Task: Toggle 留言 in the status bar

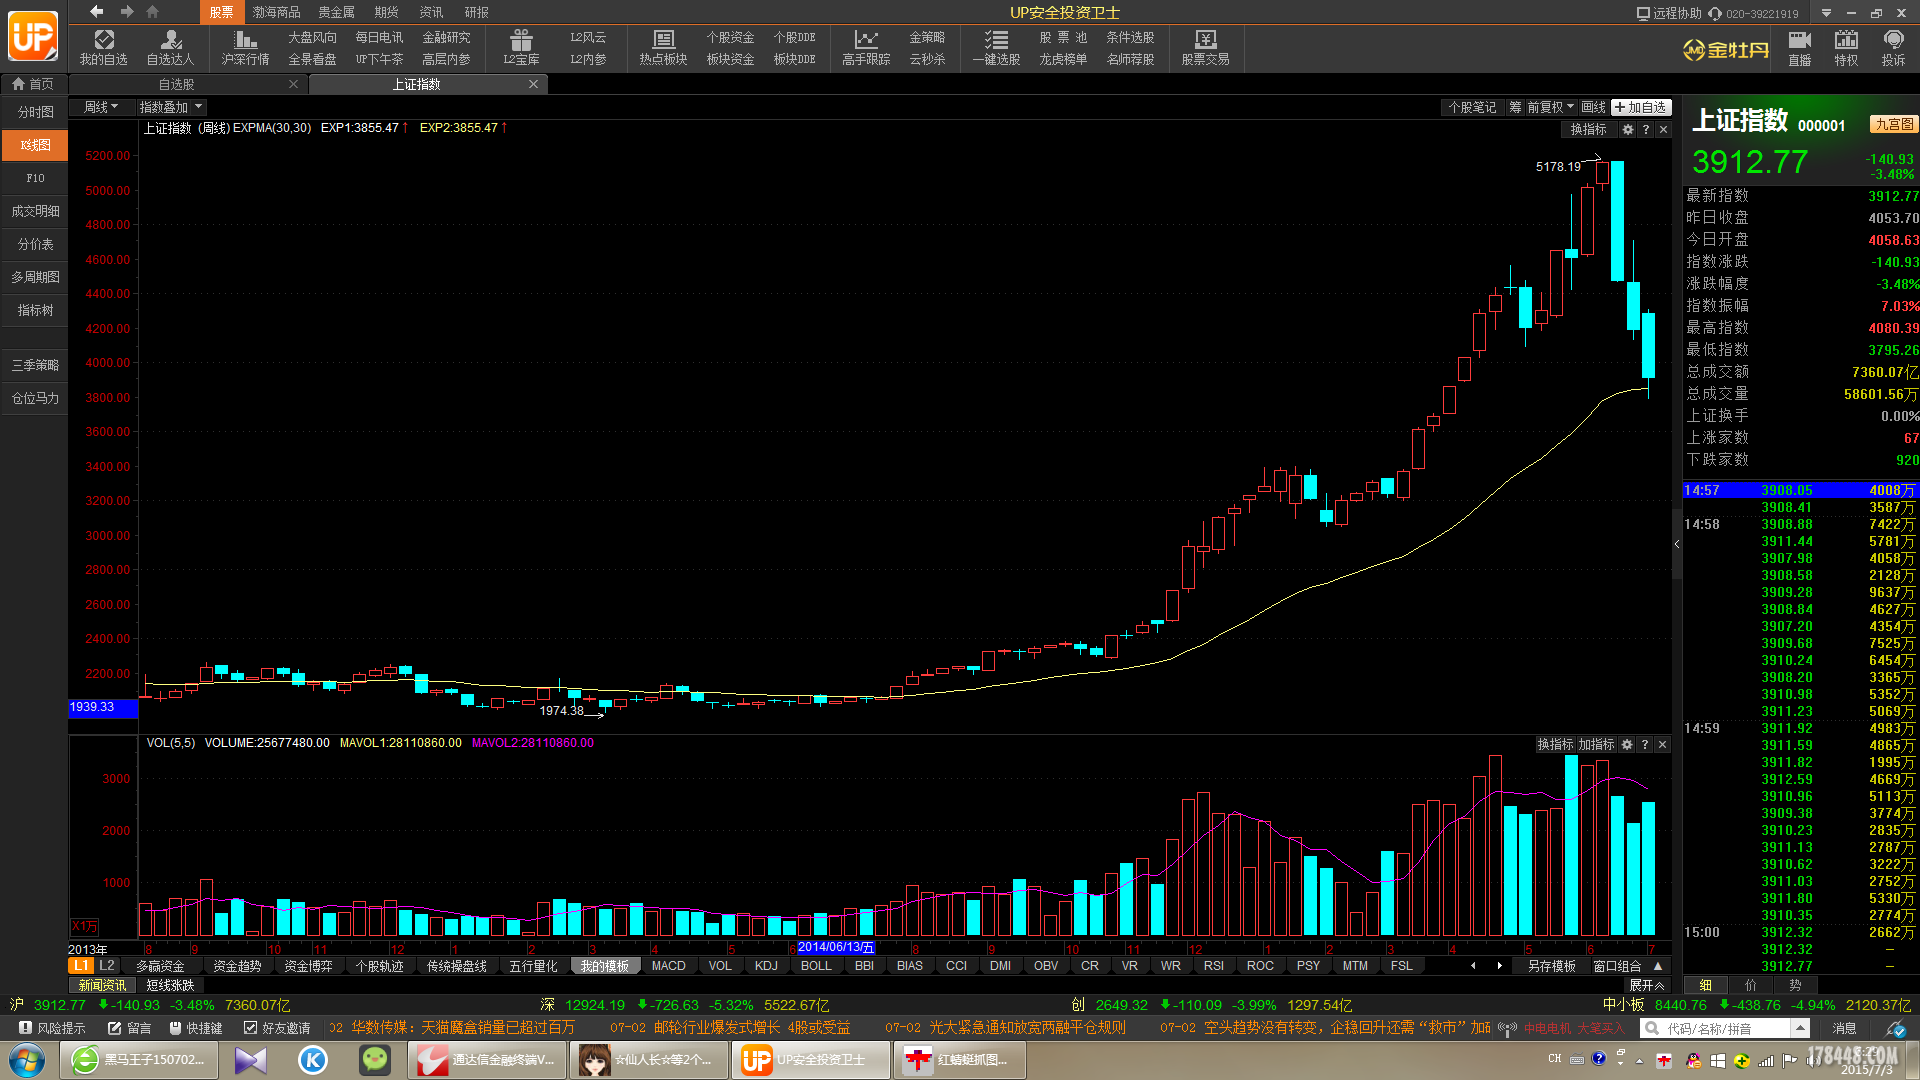Action: pyautogui.click(x=129, y=1028)
